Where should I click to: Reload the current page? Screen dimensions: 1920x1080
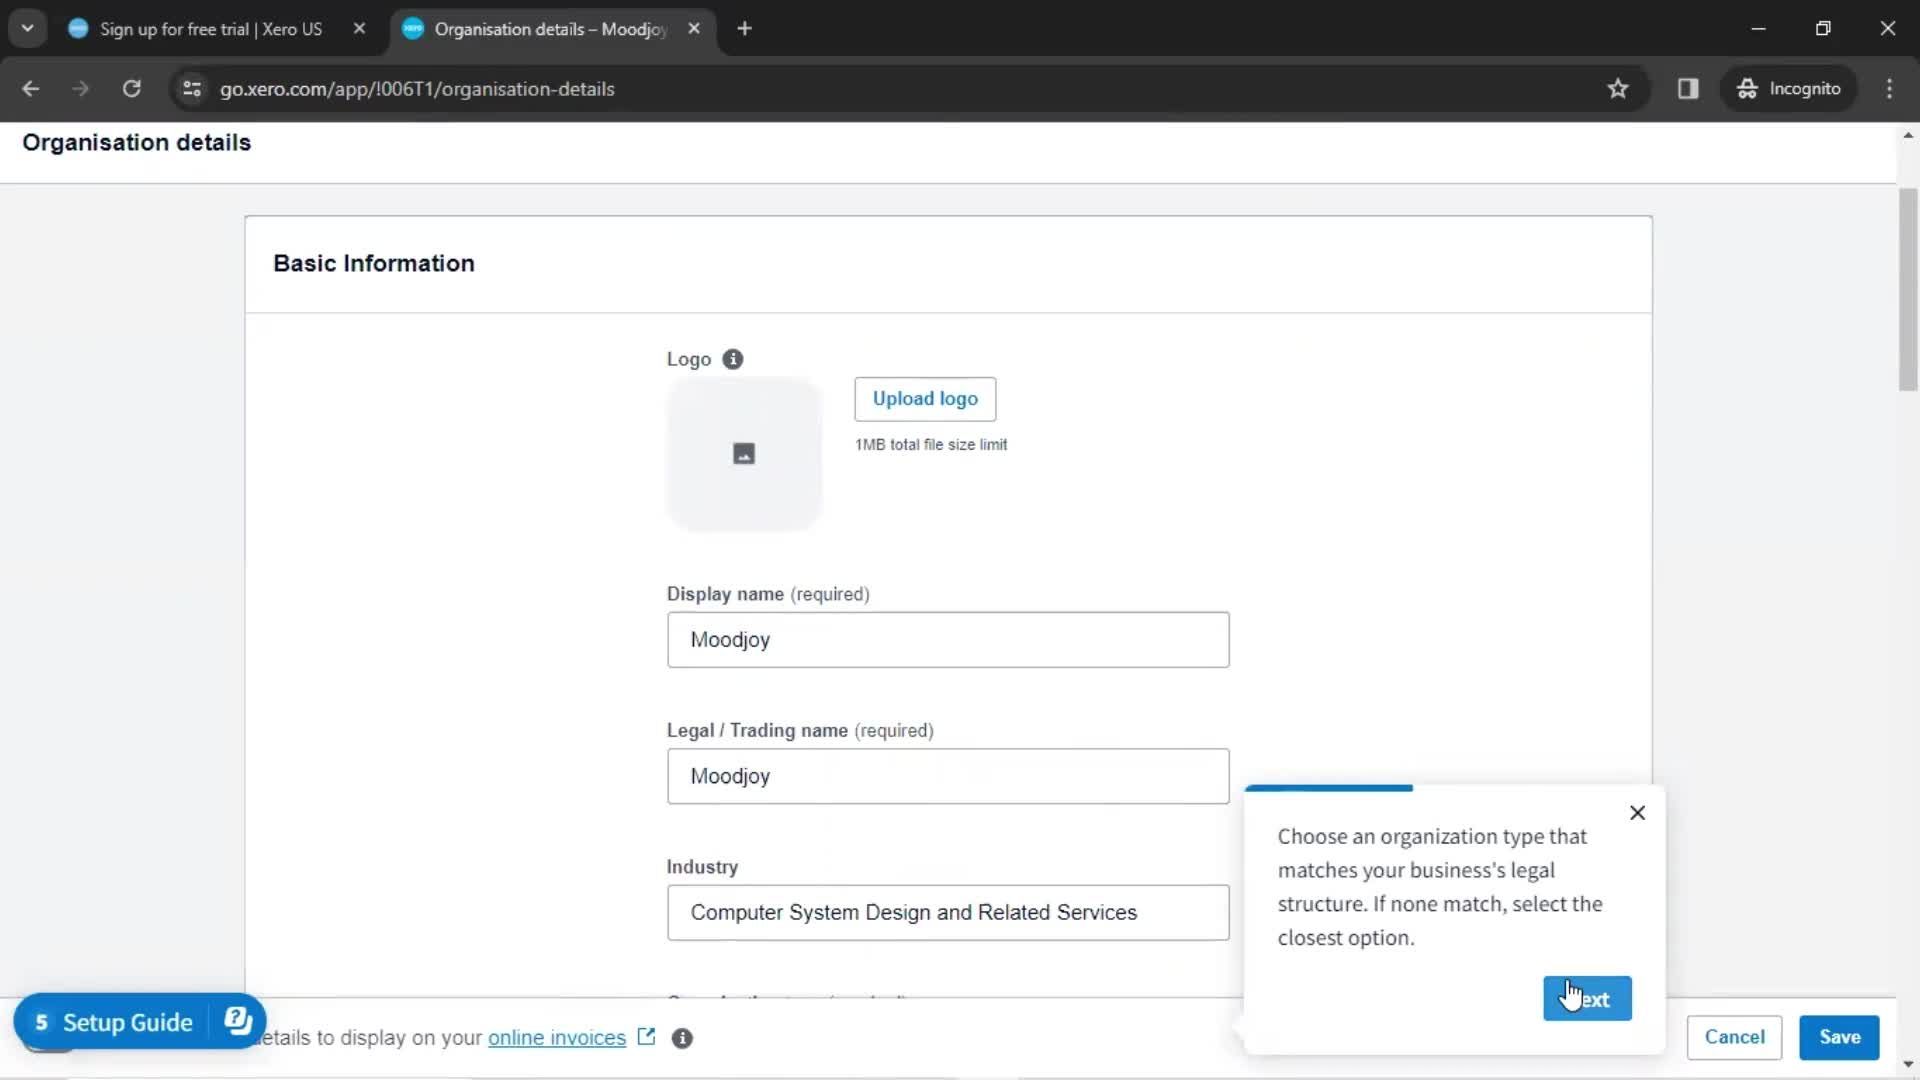131,89
